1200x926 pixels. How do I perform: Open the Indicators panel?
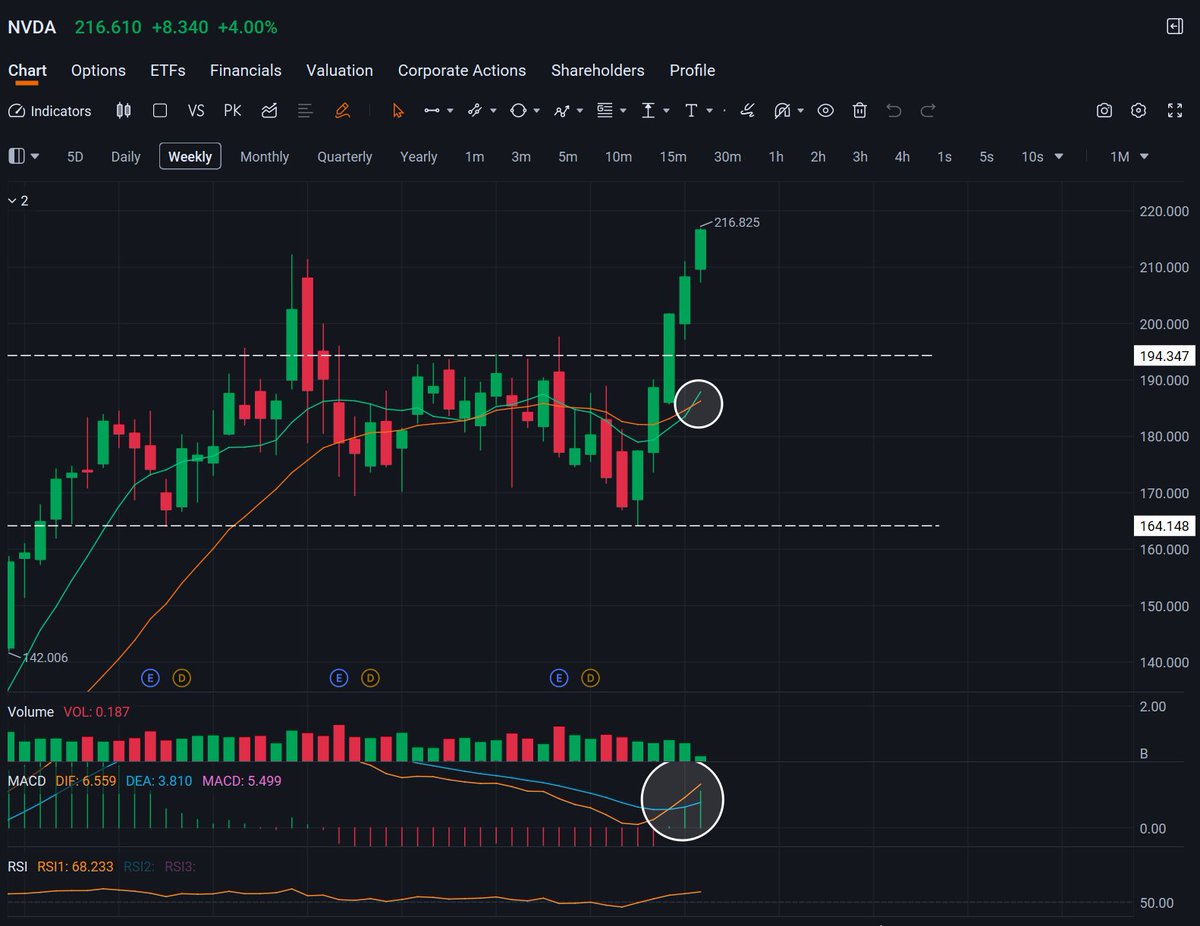(50, 111)
